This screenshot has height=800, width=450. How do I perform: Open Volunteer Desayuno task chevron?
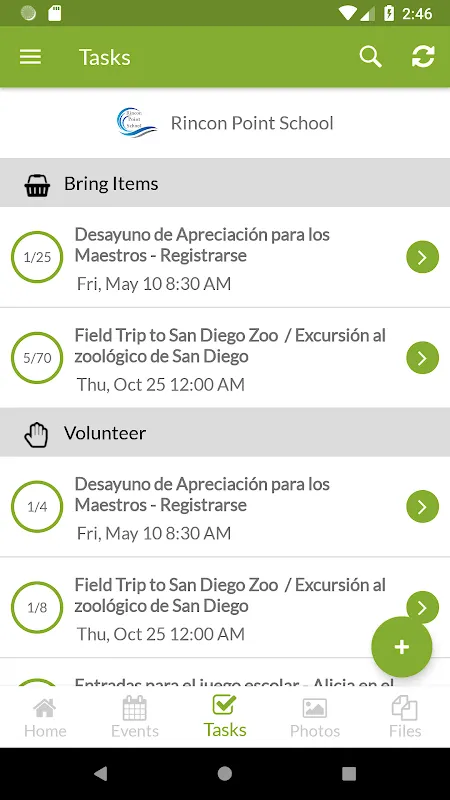point(422,506)
